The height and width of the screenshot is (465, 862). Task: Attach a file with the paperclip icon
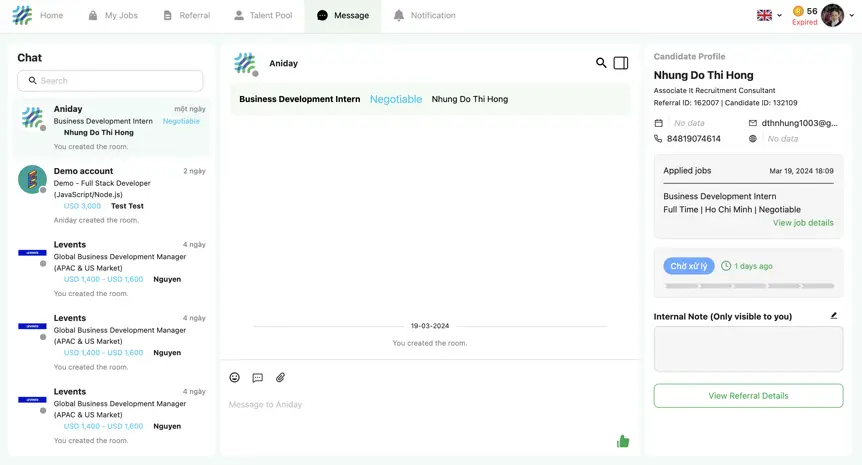tap(280, 377)
